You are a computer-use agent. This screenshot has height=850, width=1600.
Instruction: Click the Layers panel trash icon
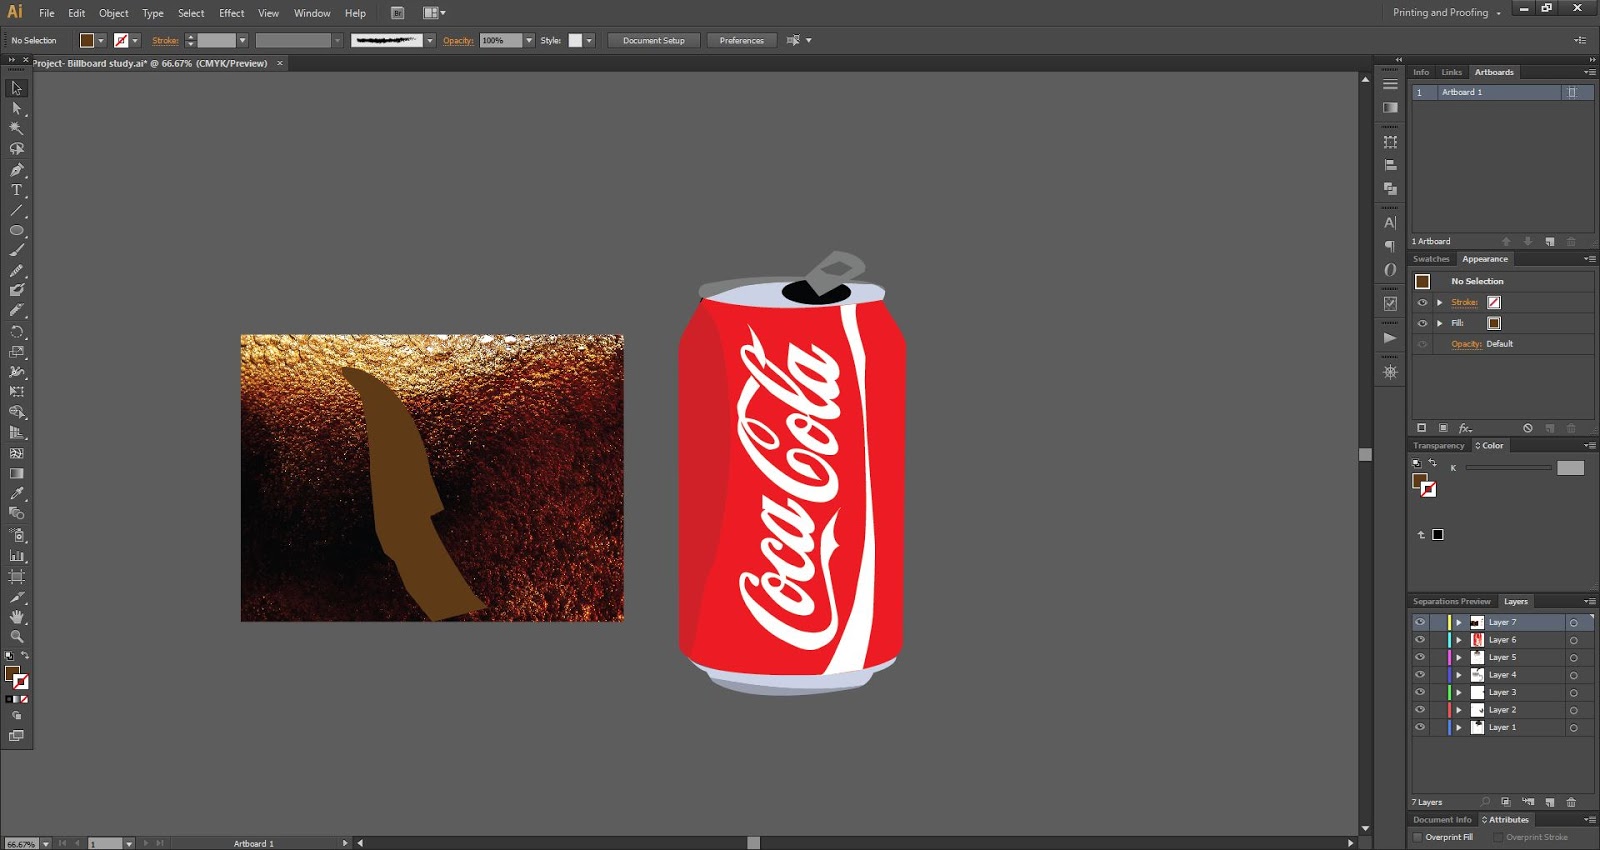1571,802
